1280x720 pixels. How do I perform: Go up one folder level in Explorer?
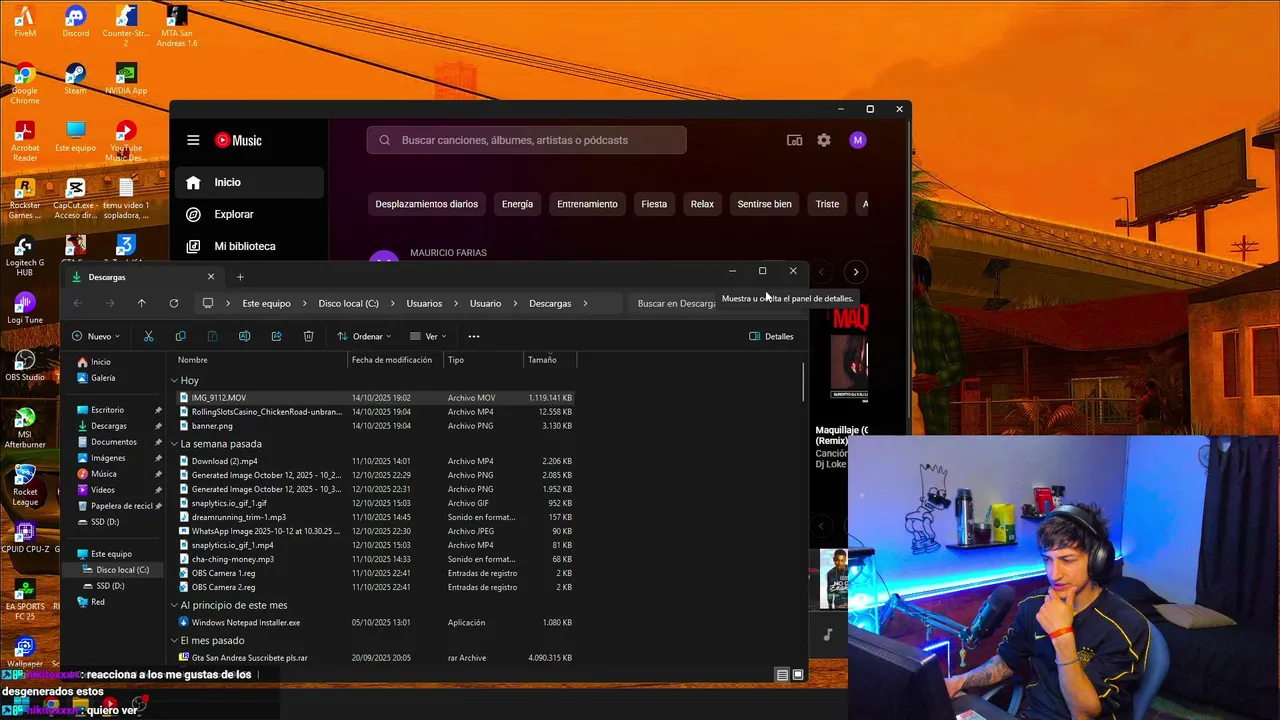pos(141,303)
